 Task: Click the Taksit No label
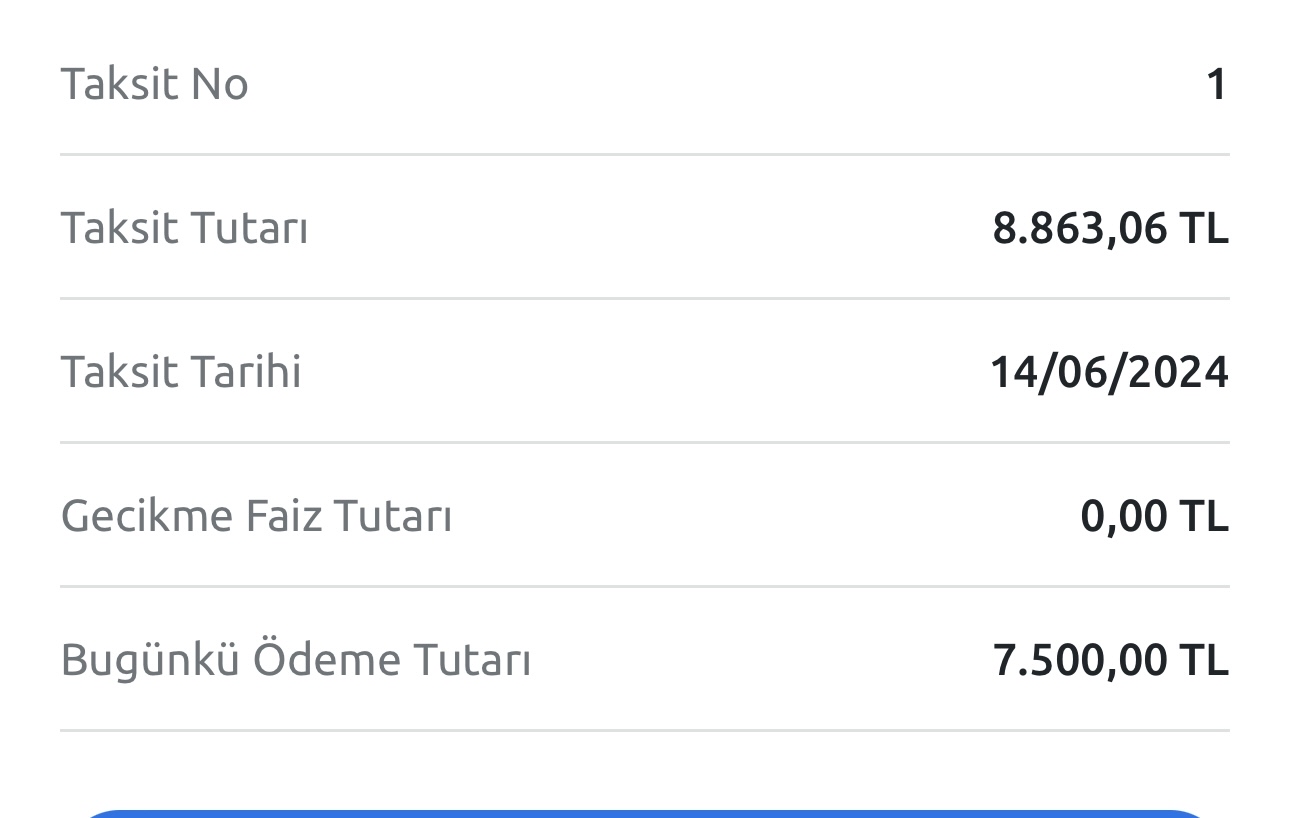click(x=154, y=83)
